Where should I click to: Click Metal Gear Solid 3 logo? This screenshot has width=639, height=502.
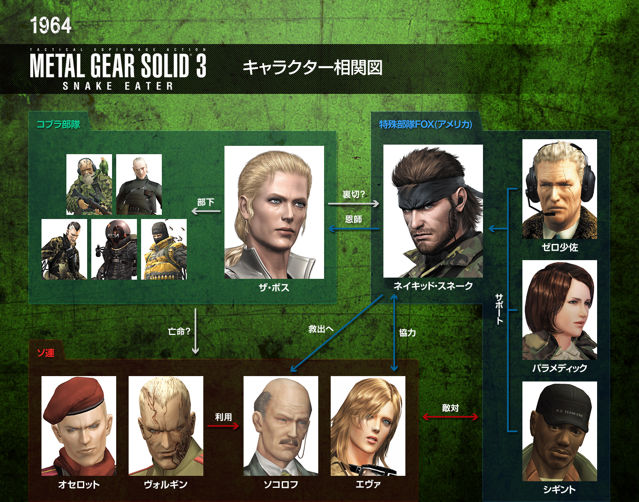click(118, 69)
